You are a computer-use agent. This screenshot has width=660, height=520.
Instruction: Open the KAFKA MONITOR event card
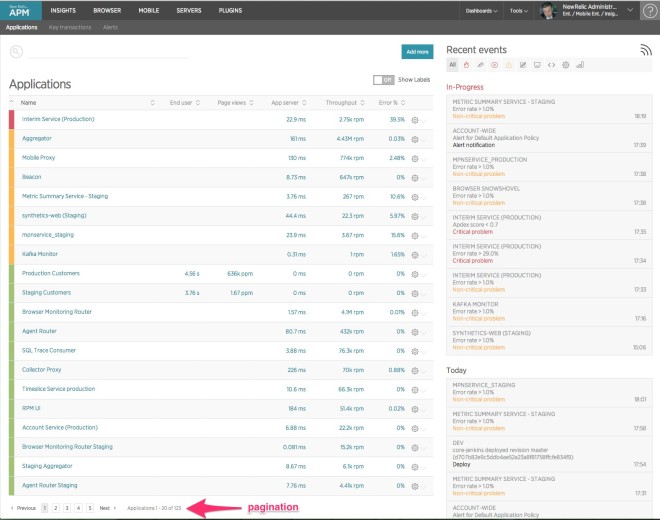[549, 312]
